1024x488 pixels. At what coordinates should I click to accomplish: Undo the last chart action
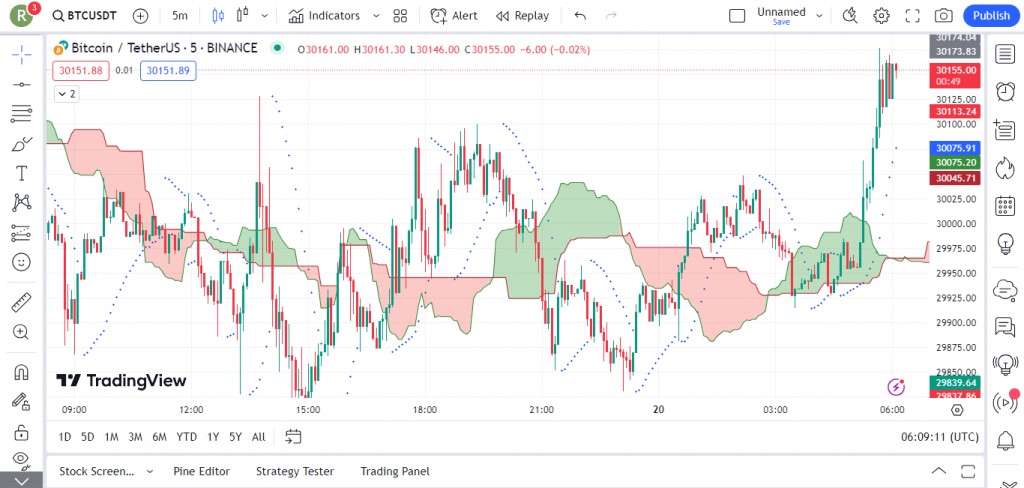point(580,16)
